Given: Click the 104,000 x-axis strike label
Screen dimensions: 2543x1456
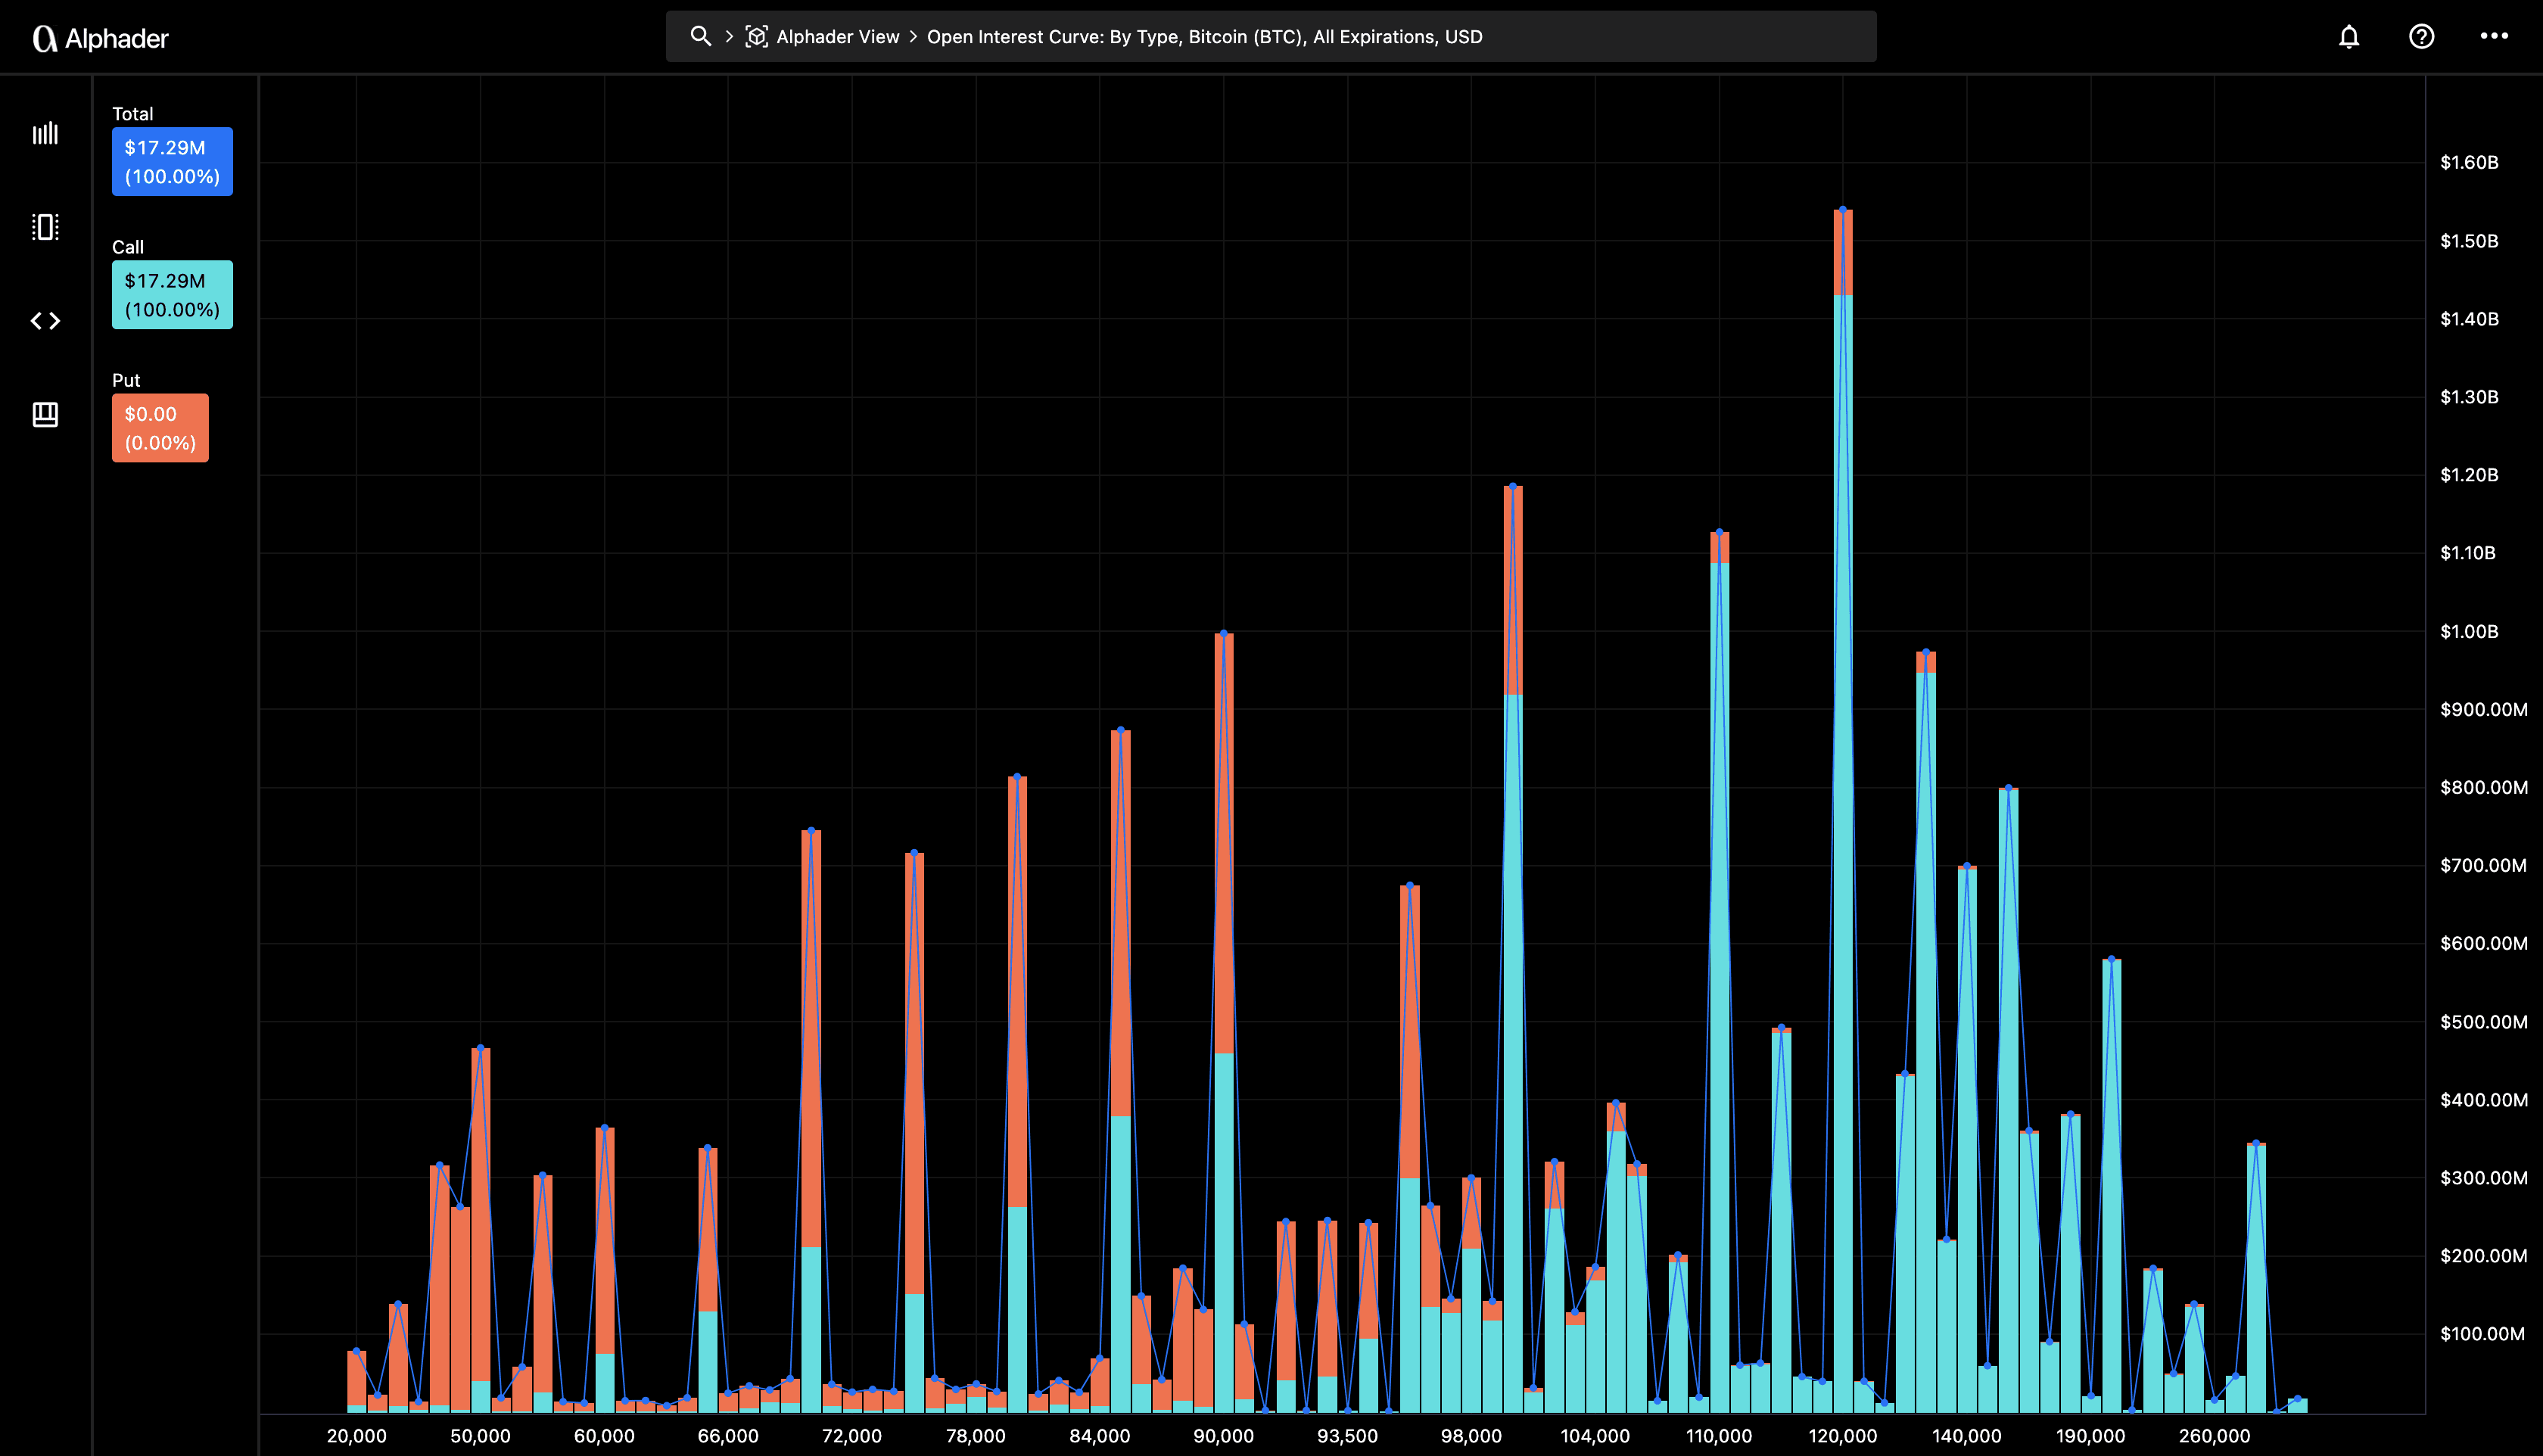Looking at the screenshot, I should (x=1595, y=1436).
